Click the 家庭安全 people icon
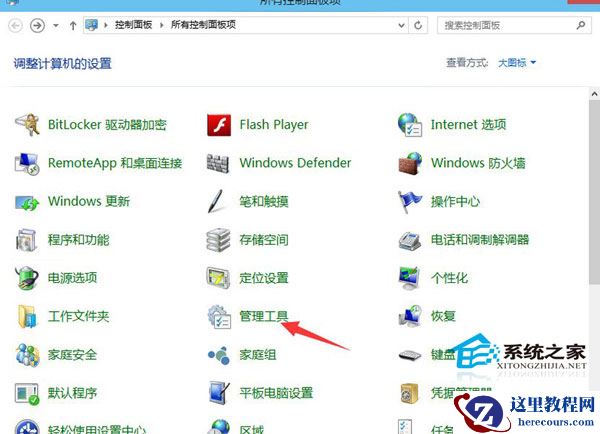This screenshot has width=600, height=434. (x=27, y=355)
